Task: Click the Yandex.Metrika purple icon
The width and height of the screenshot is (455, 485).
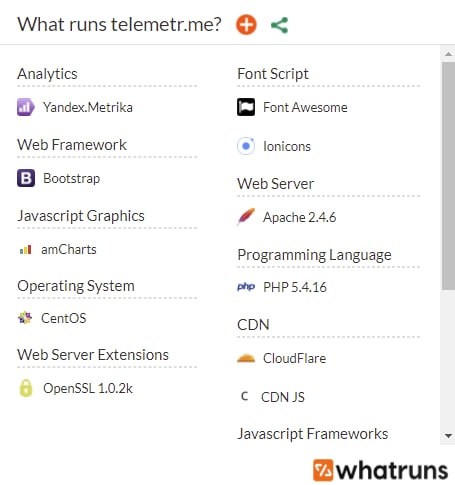Action: (x=26, y=107)
